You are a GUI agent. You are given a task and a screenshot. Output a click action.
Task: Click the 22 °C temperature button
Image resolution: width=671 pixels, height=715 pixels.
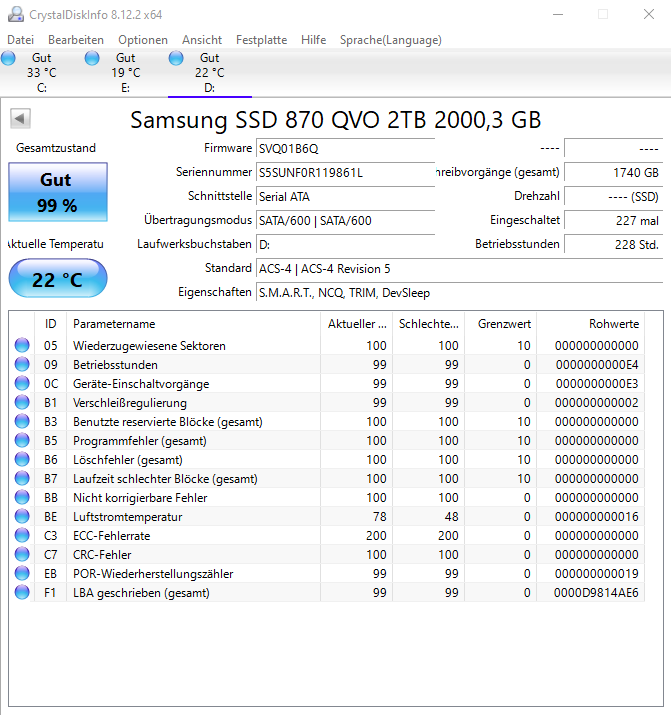(58, 278)
